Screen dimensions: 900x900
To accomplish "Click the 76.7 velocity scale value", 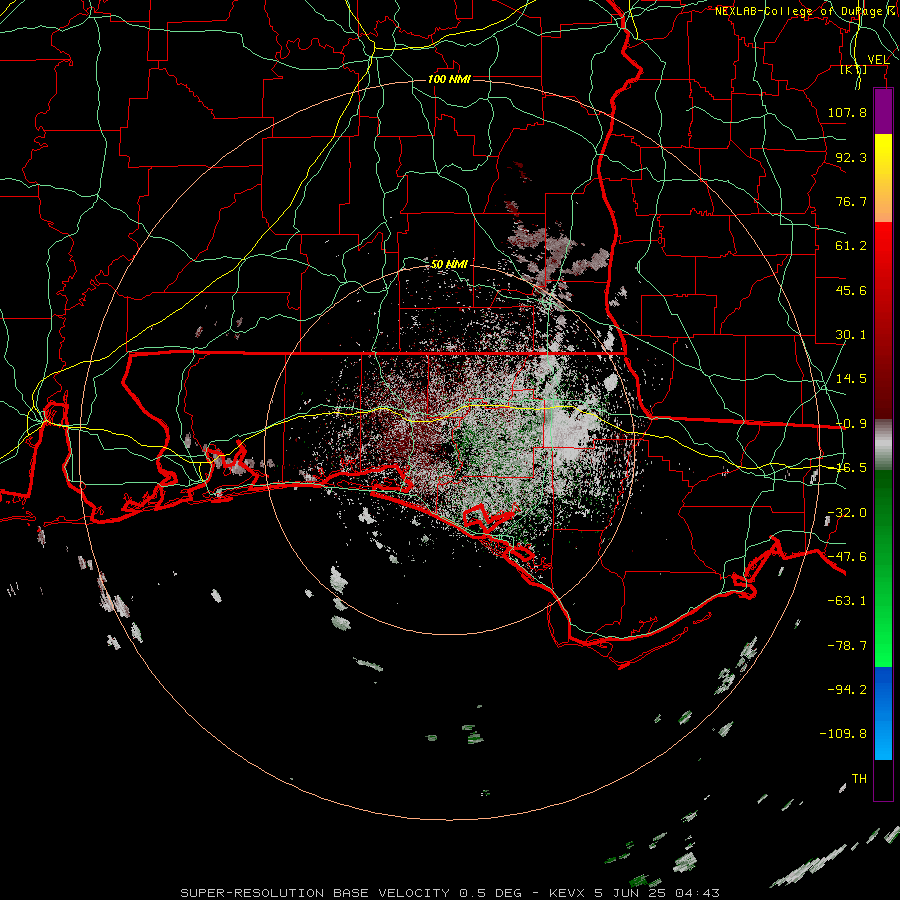I will [x=851, y=201].
